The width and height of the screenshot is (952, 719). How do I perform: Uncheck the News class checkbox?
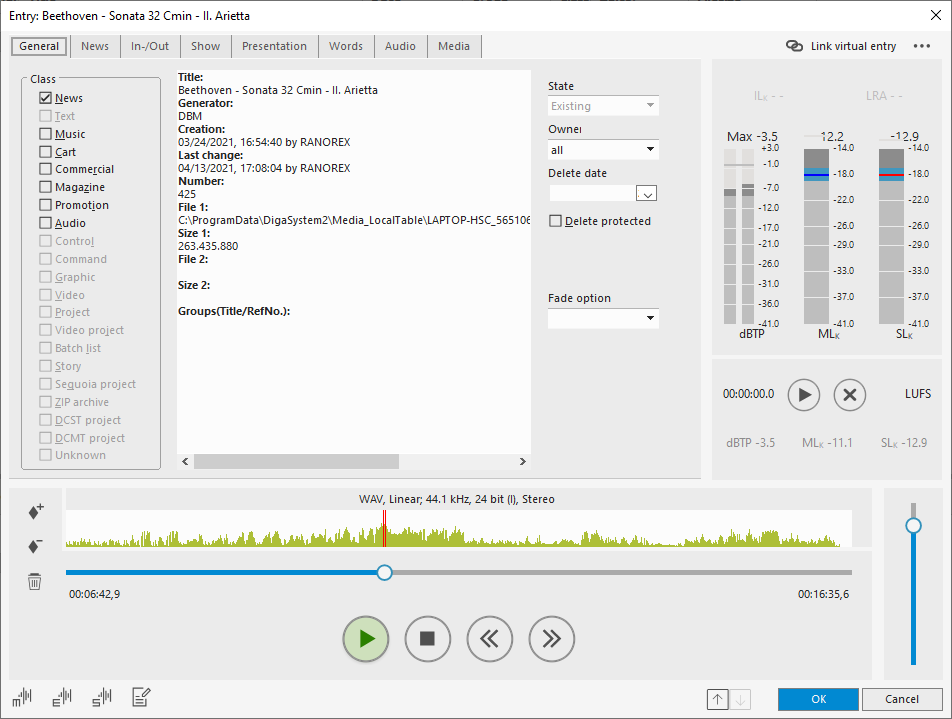click(x=46, y=98)
